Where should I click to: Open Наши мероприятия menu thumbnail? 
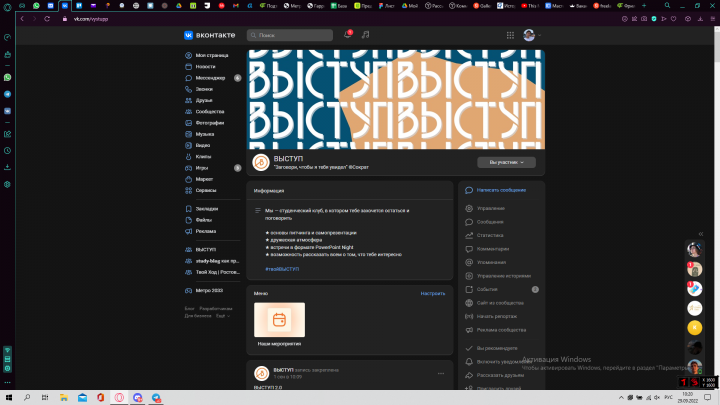279,320
